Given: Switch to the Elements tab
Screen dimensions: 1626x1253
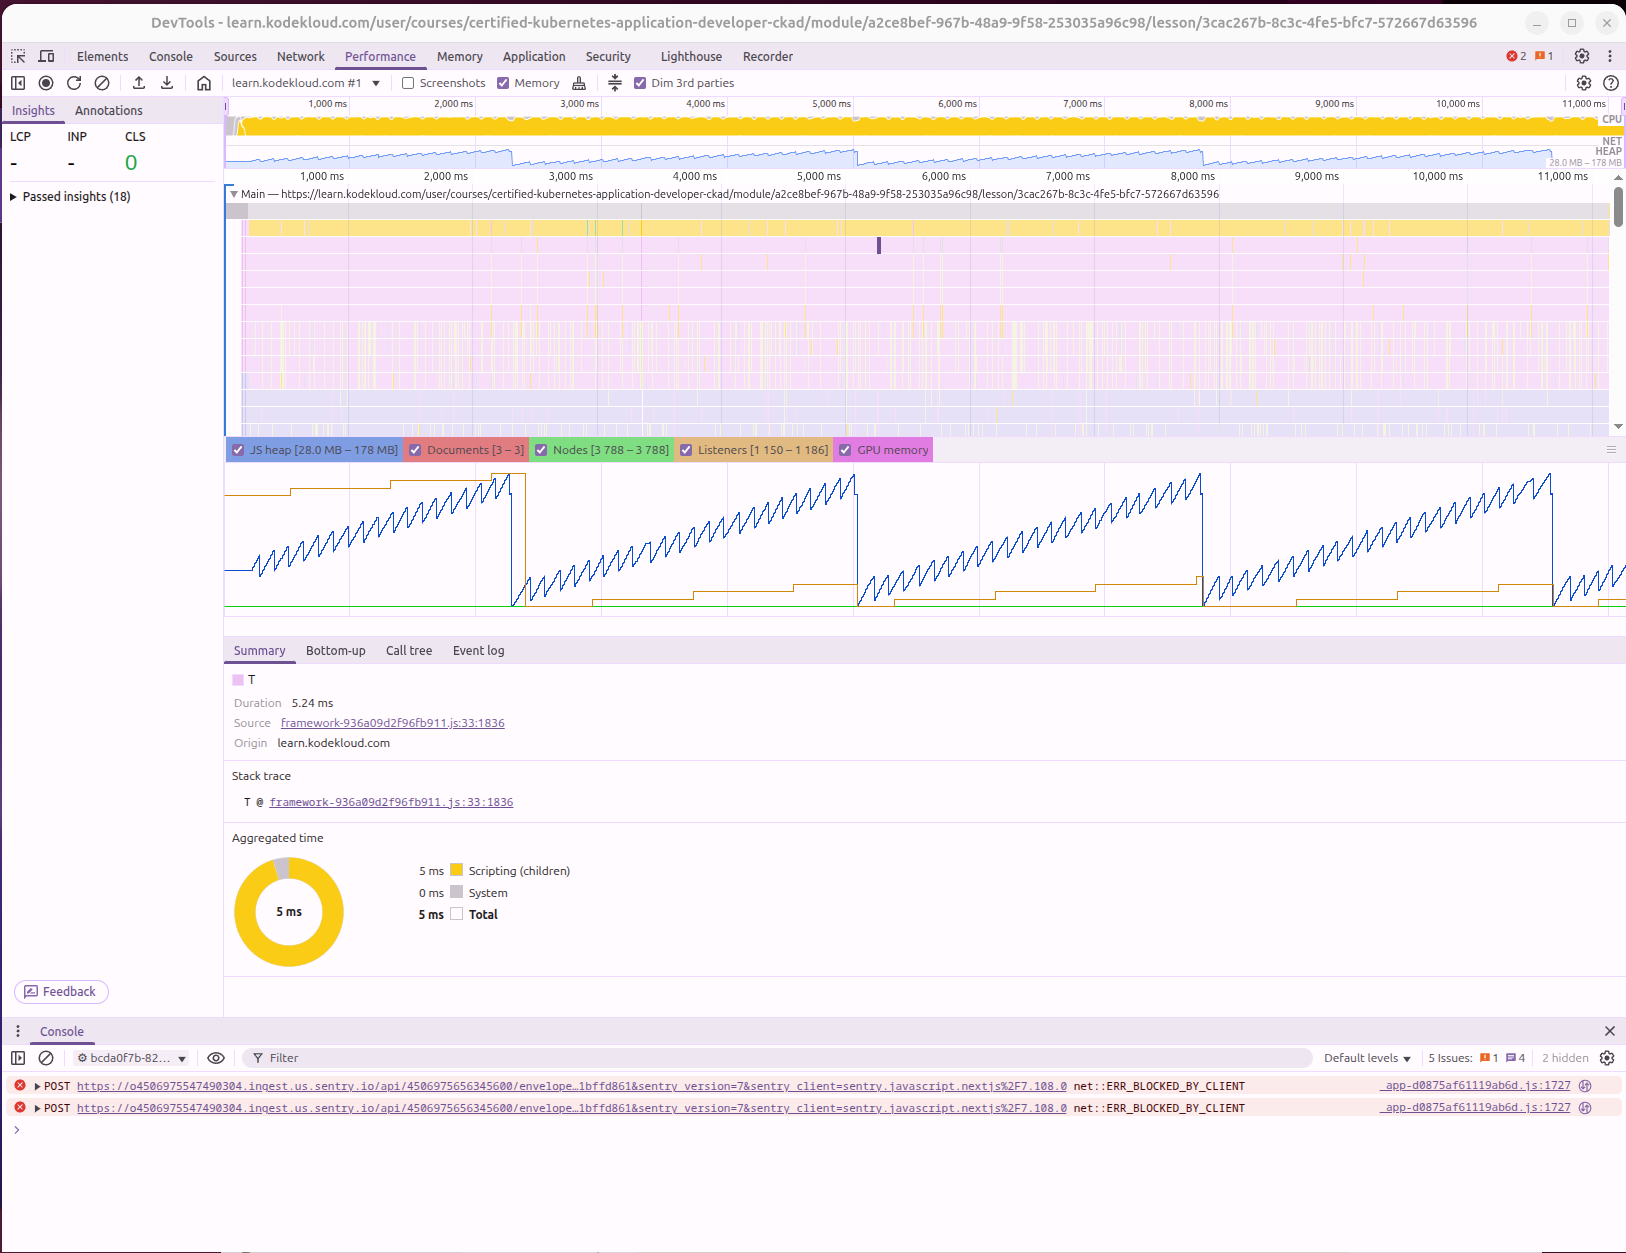Looking at the screenshot, I should coord(102,57).
